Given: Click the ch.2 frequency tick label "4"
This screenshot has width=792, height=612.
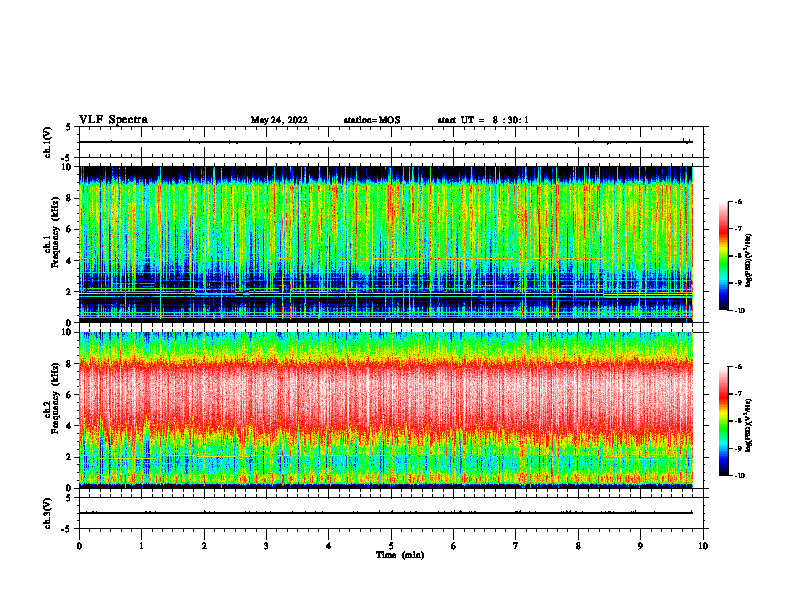Looking at the screenshot, I should pos(69,426).
